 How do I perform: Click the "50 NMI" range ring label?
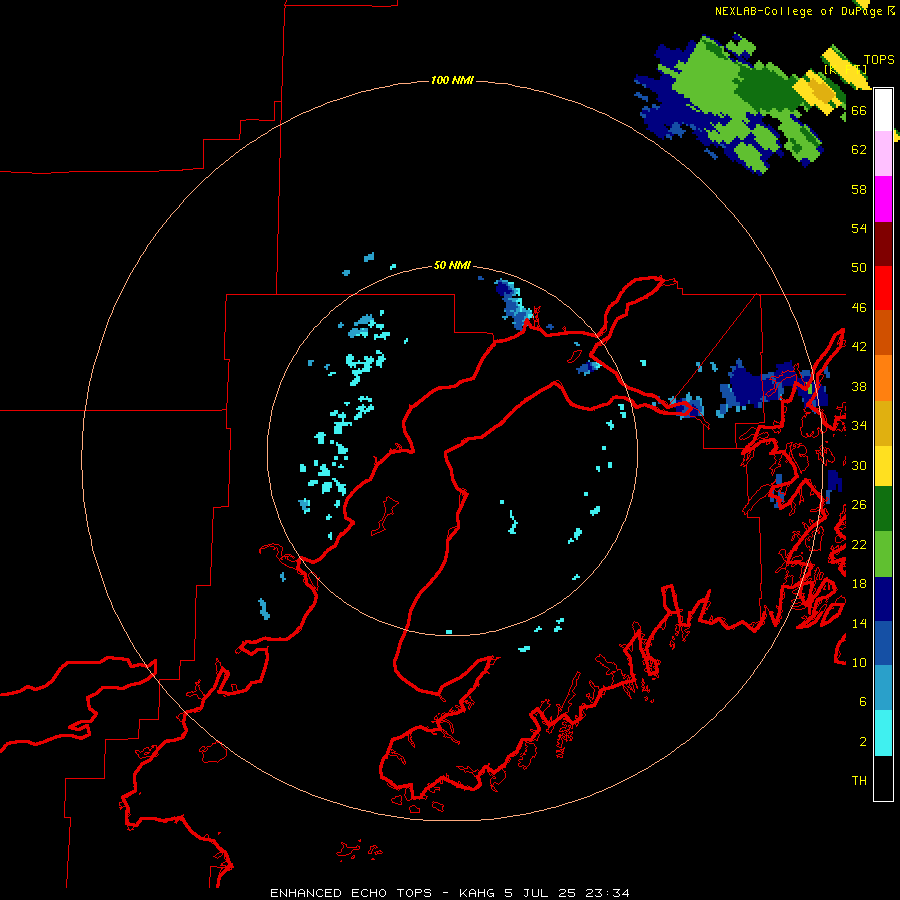tap(452, 265)
